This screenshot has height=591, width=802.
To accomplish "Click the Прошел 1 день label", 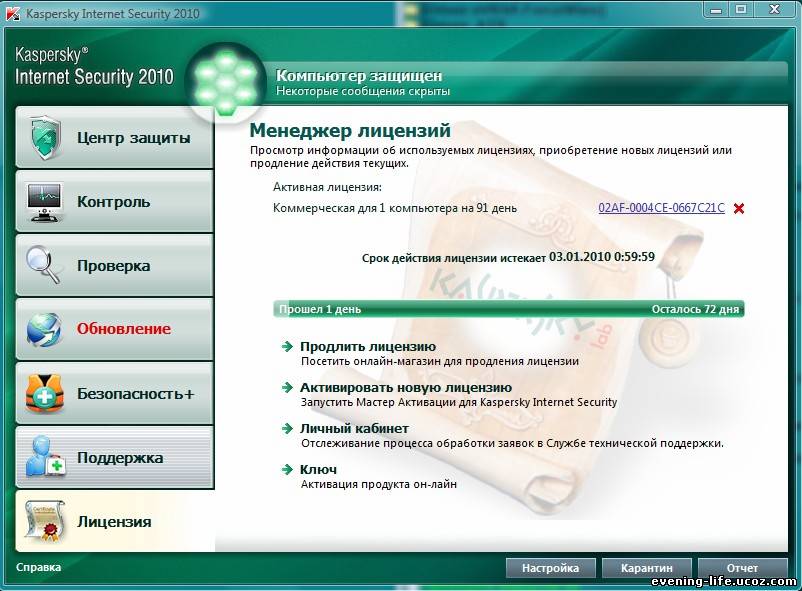I will [x=320, y=309].
